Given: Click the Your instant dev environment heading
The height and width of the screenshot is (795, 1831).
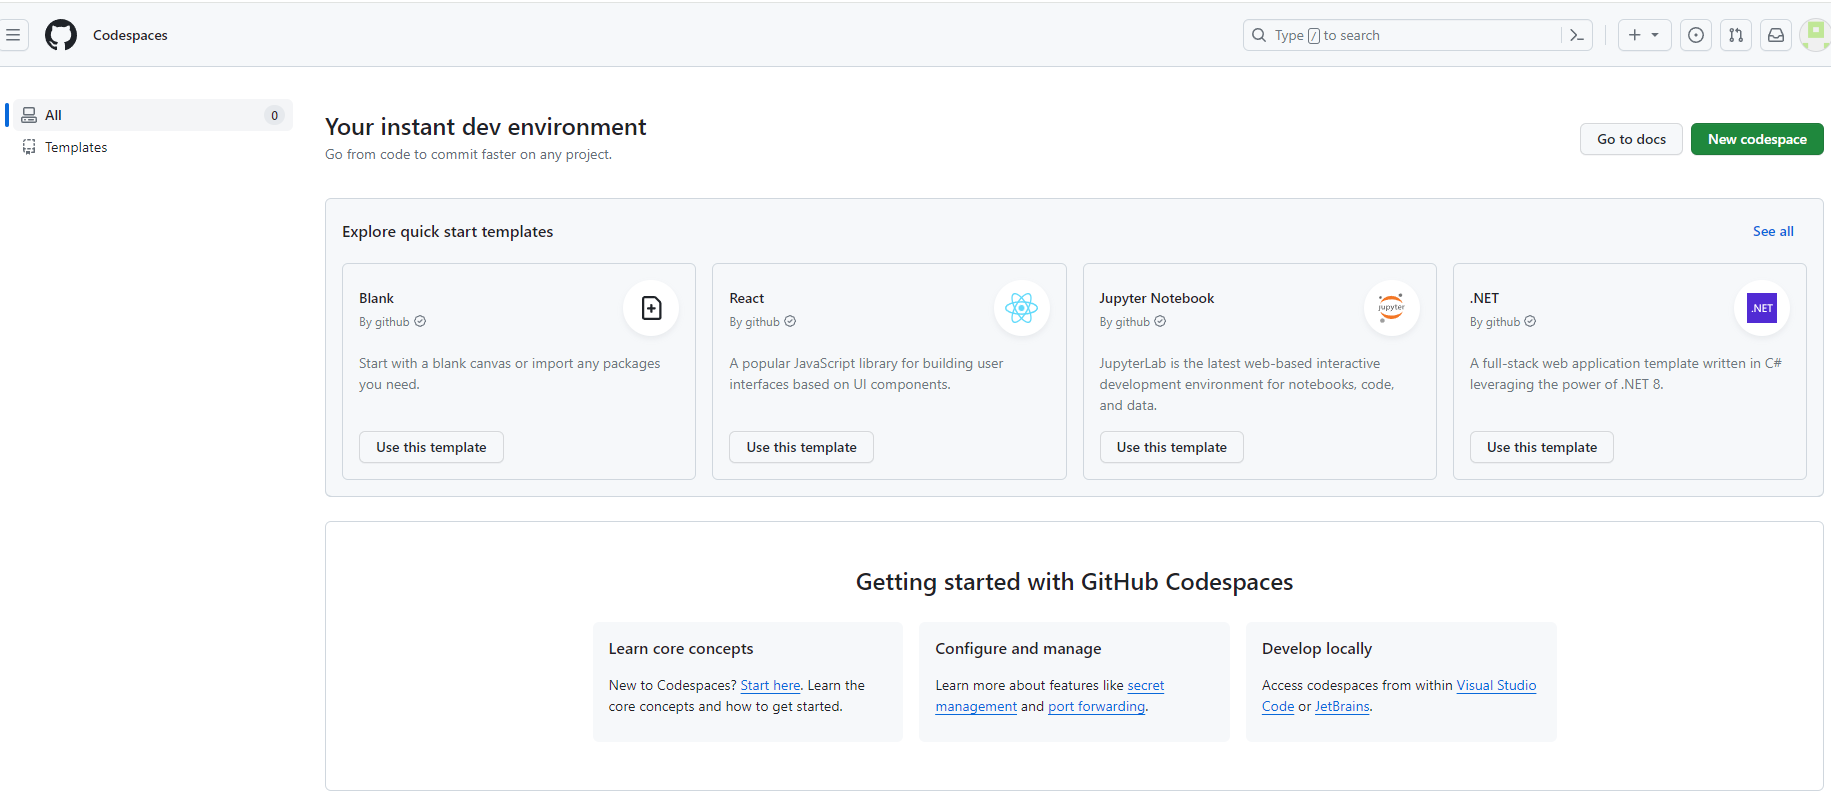Looking at the screenshot, I should [485, 127].
